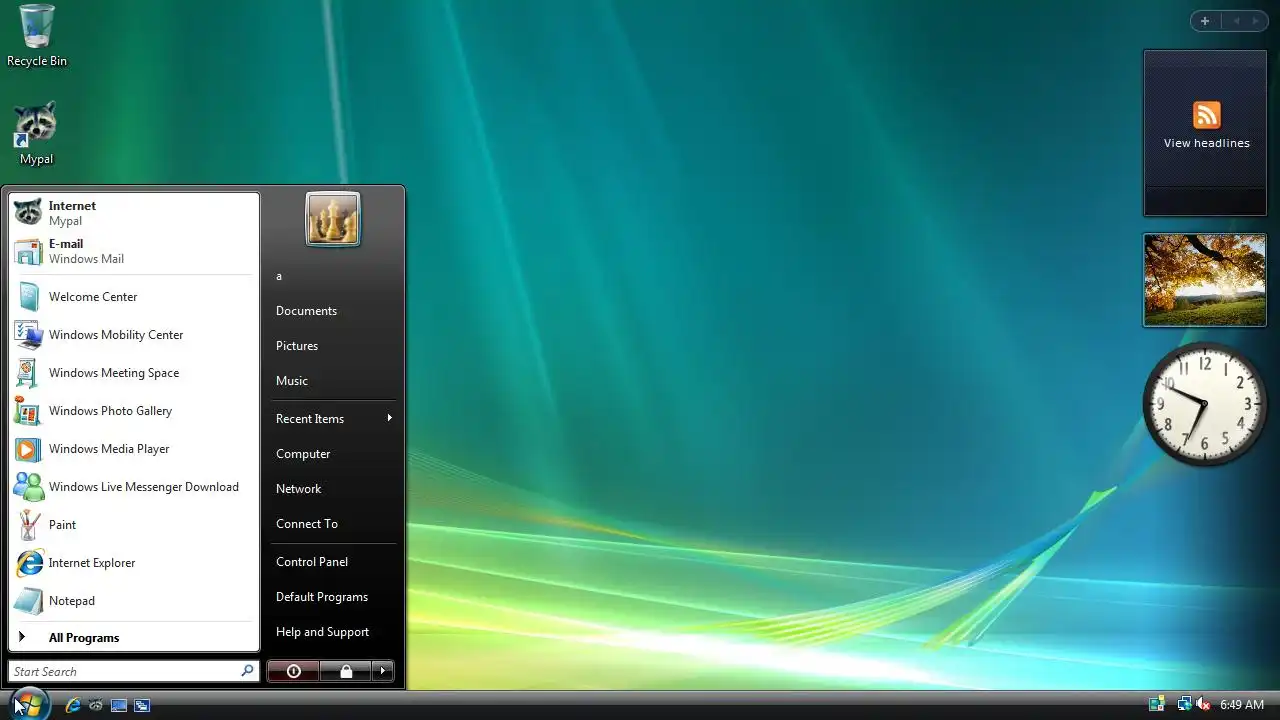The height and width of the screenshot is (720, 1280).
Task: Open Help and Support
Action: pos(333,632)
